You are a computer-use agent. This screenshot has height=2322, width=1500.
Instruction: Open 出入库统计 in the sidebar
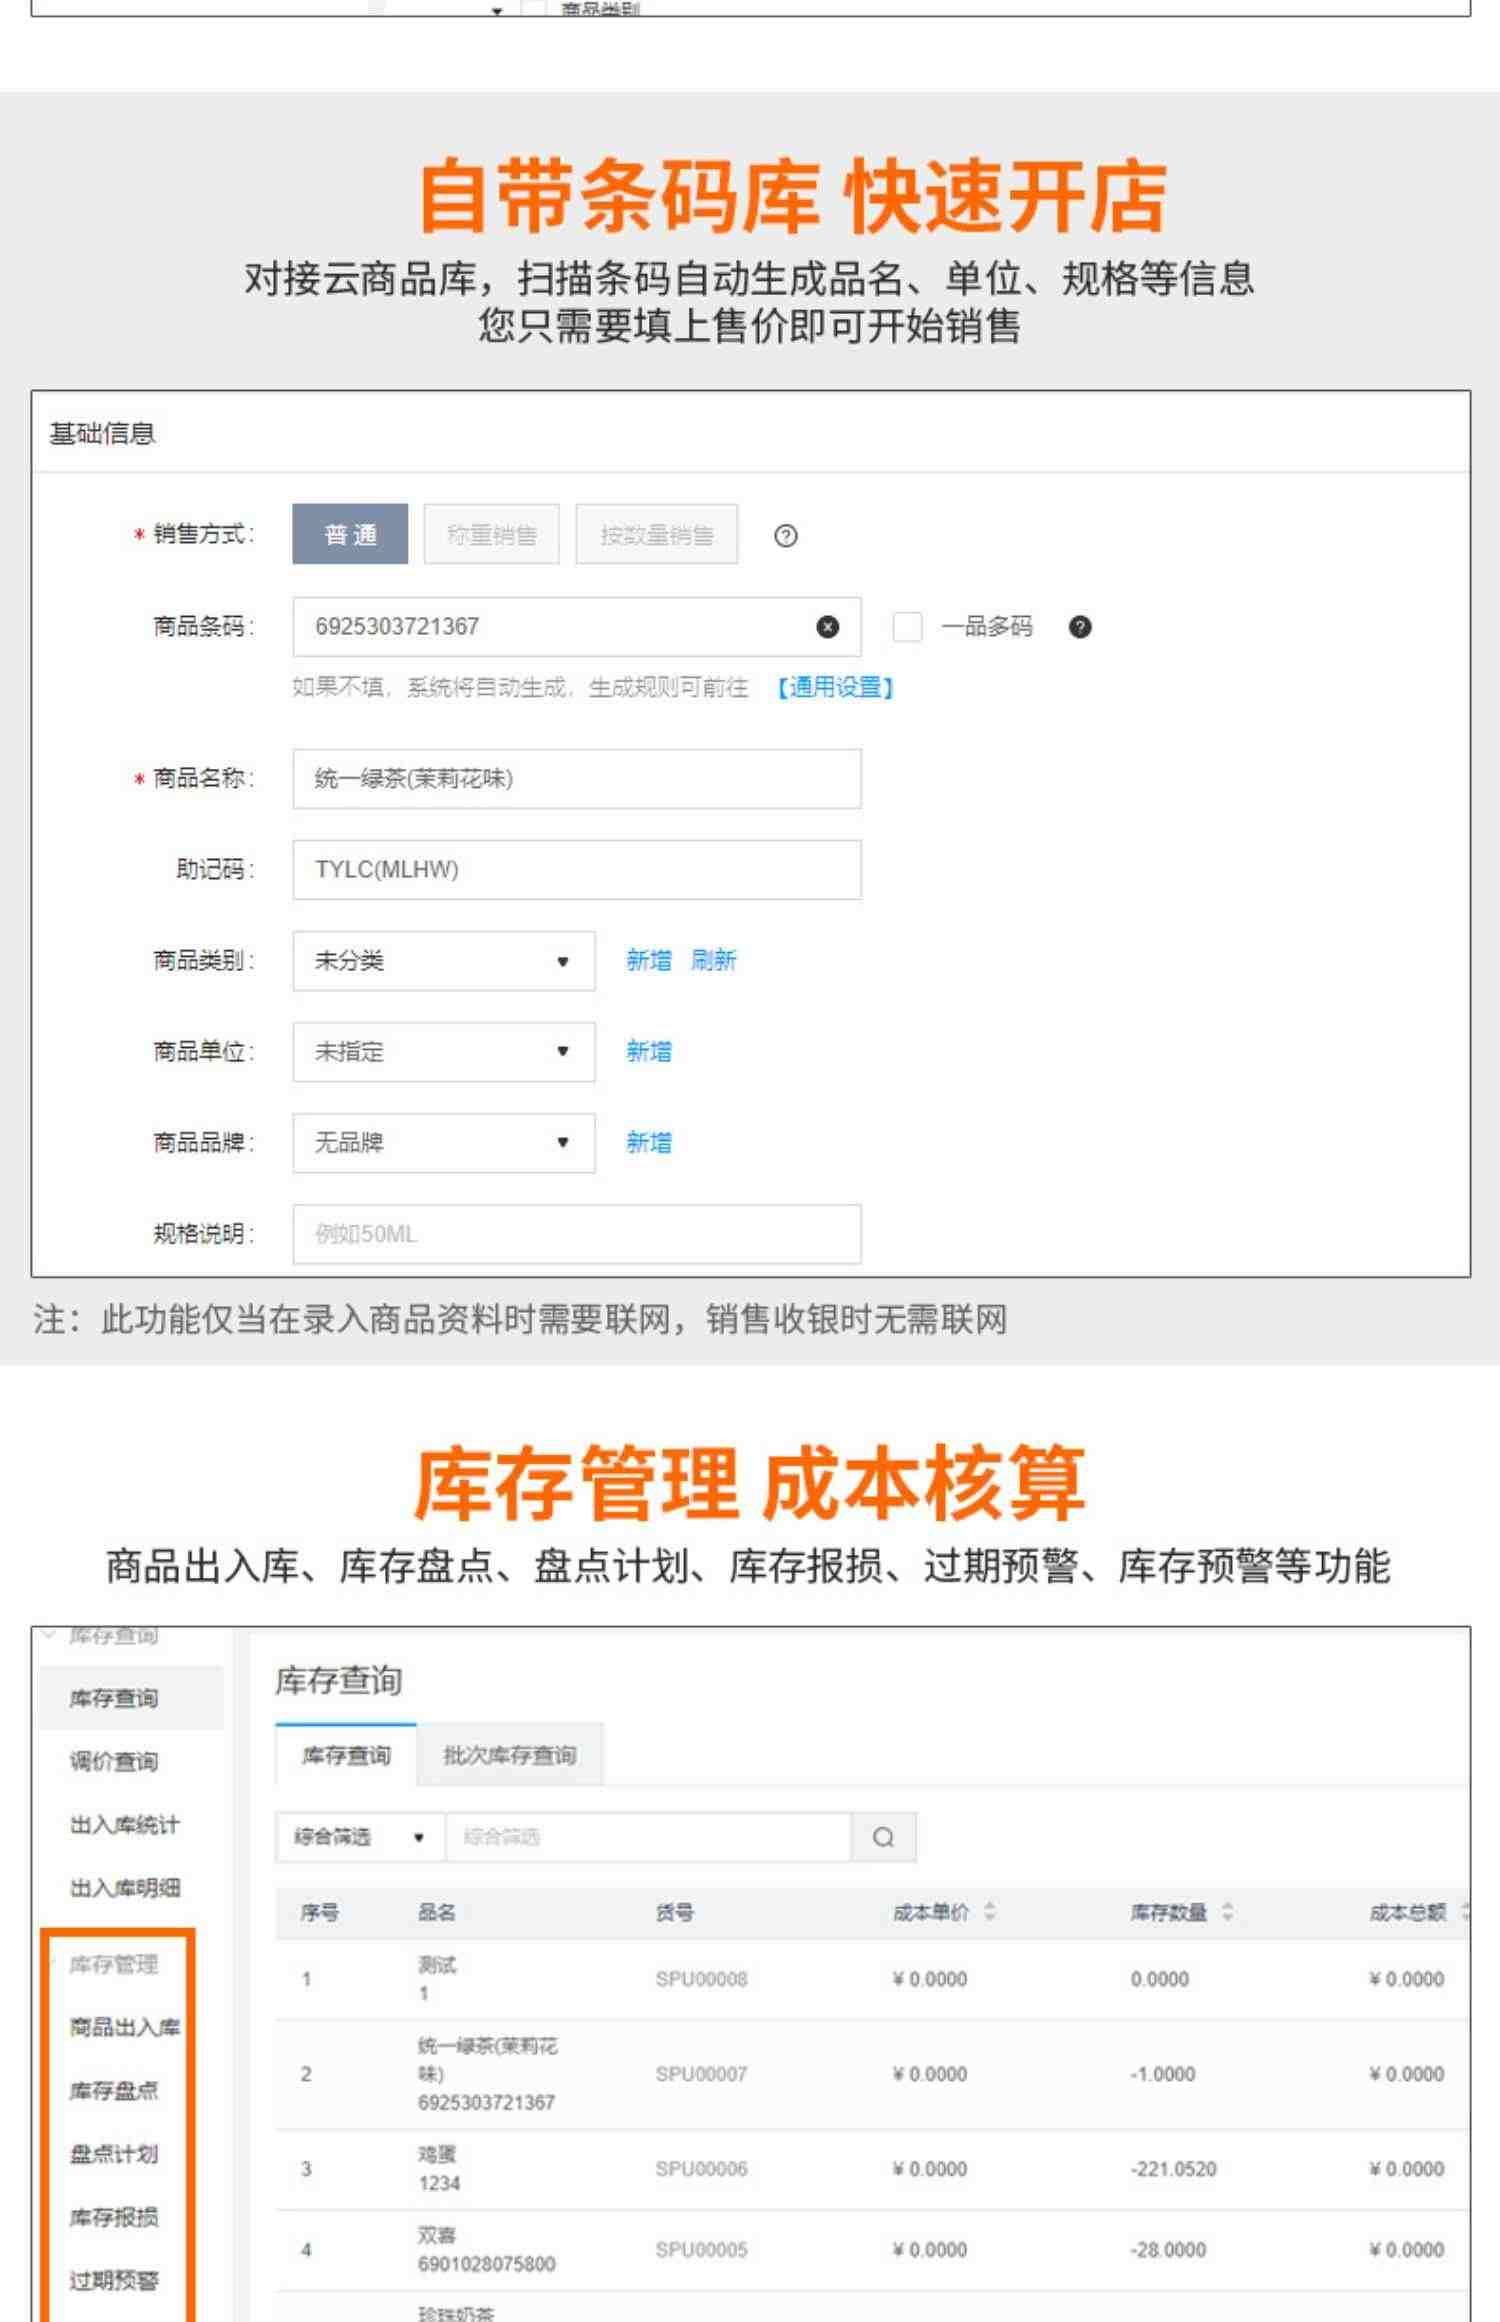pos(124,1824)
